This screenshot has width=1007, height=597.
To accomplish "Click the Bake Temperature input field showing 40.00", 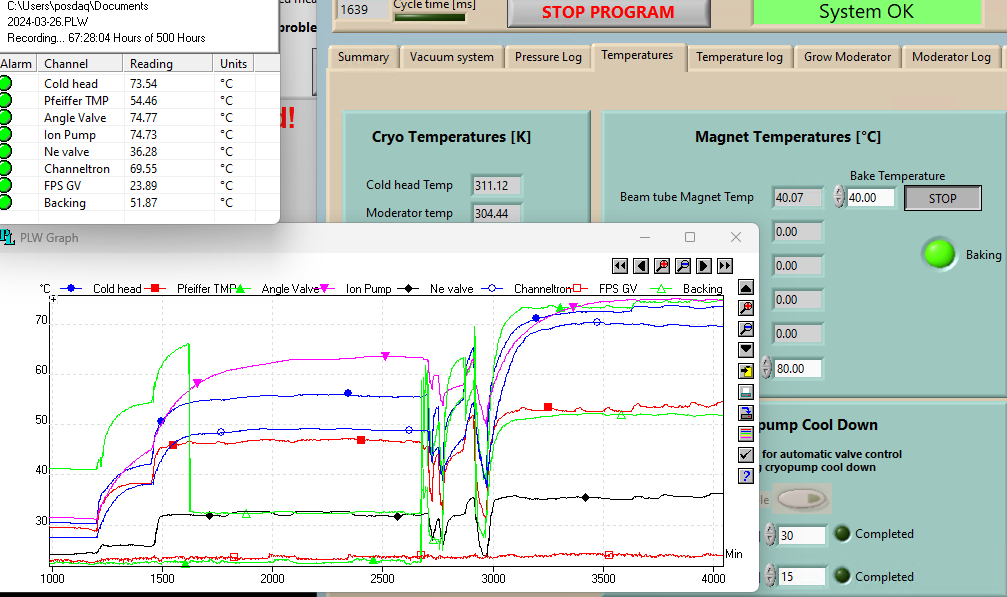I will click(871, 199).
